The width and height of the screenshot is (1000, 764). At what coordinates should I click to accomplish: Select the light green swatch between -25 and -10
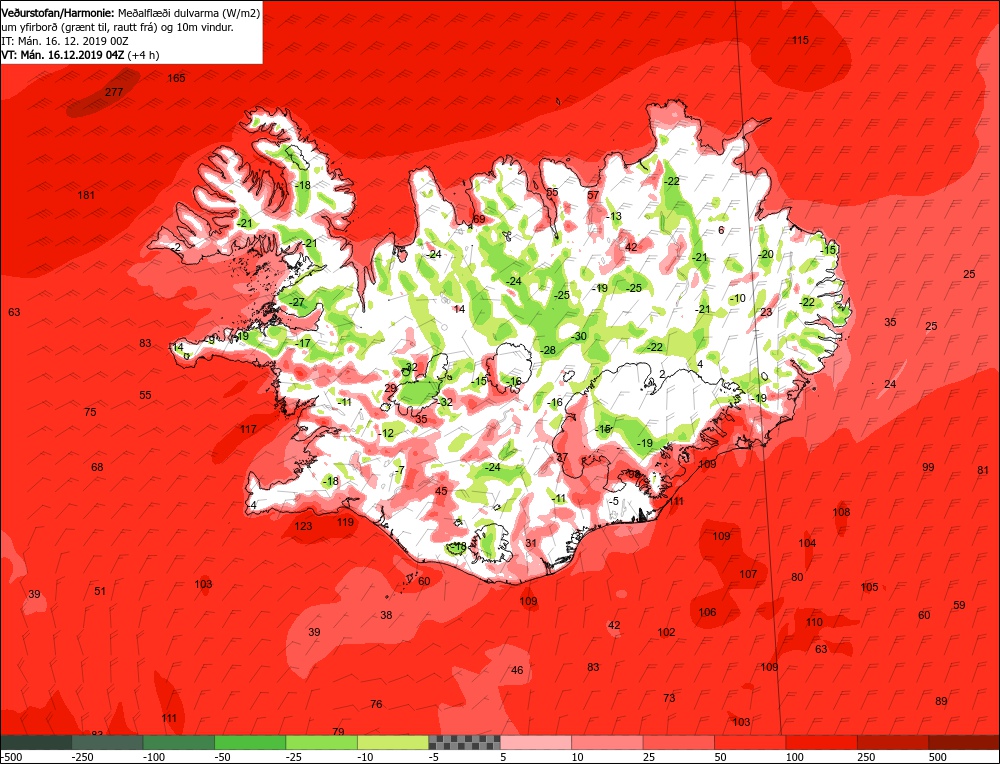[x=321, y=742]
